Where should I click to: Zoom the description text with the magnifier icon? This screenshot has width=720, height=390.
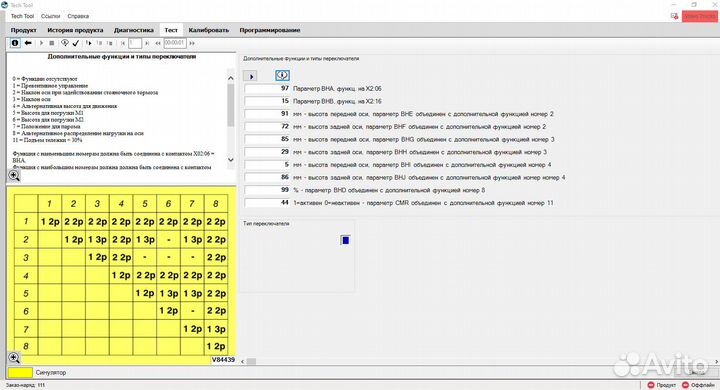pos(14,175)
